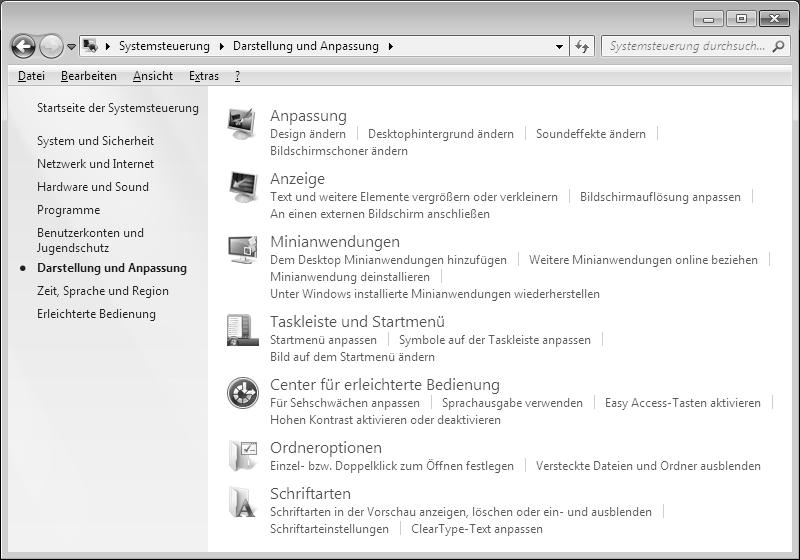Open the Anpassung monitor icon
The width and height of the screenshot is (800, 560).
tap(242, 123)
